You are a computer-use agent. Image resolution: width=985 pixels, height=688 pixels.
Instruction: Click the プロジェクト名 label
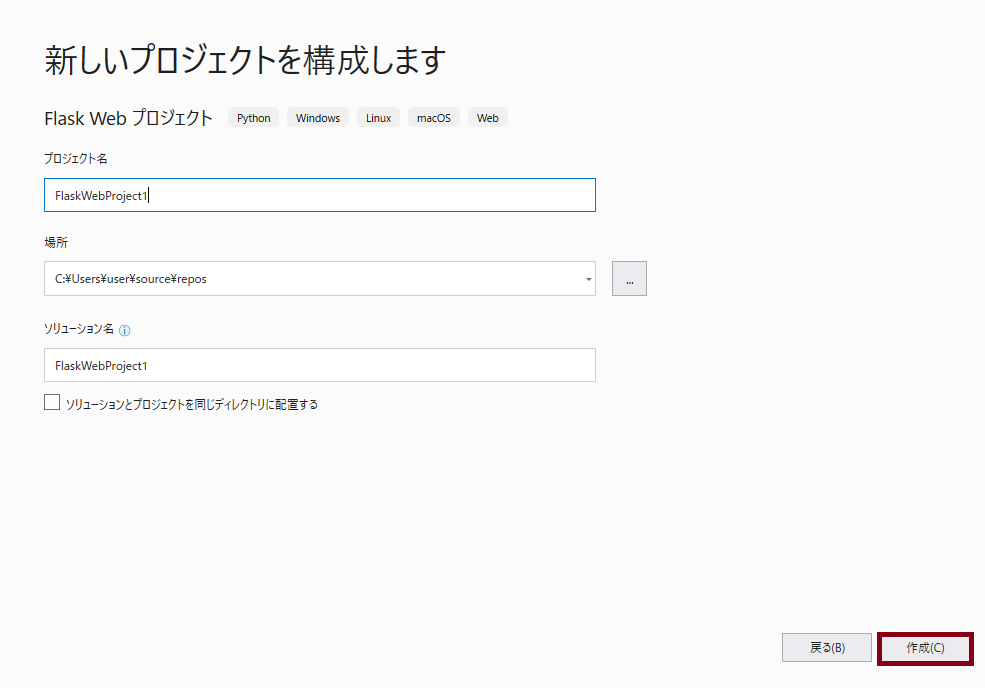[75, 158]
